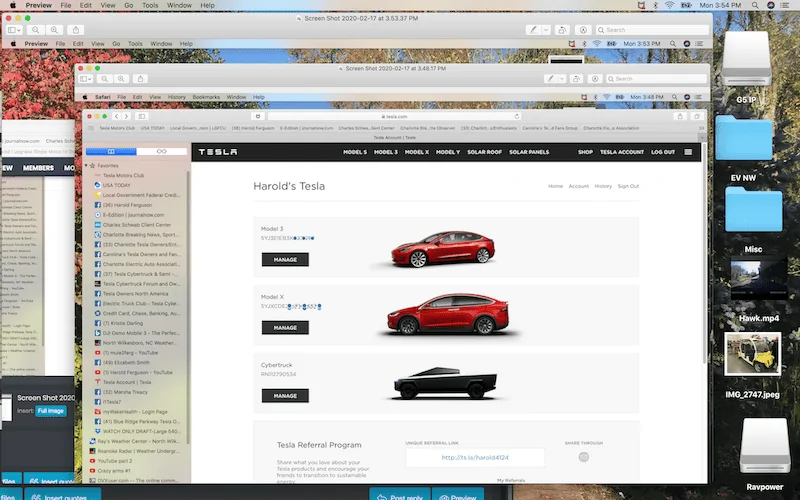Open Spotlight search in top menu bar
This screenshot has width=800, height=500.
(755, 5)
